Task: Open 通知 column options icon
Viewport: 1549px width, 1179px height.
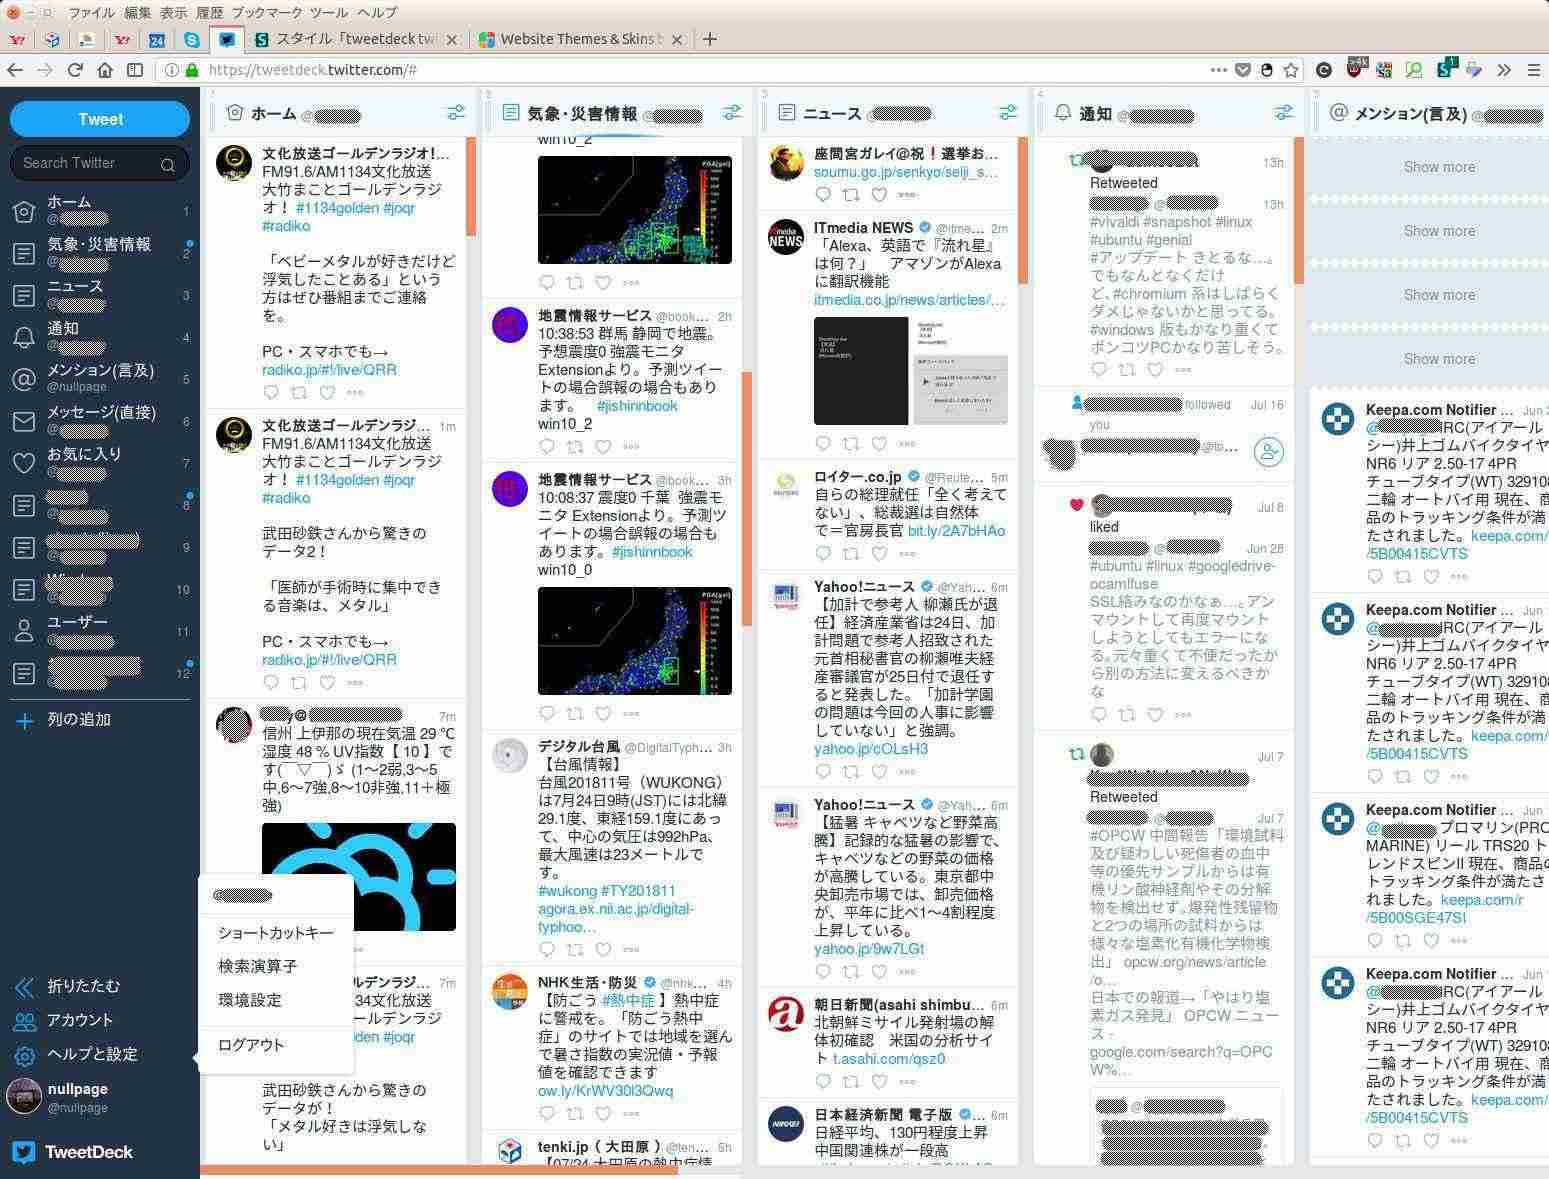Action: pyautogui.click(x=1284, y=112)
